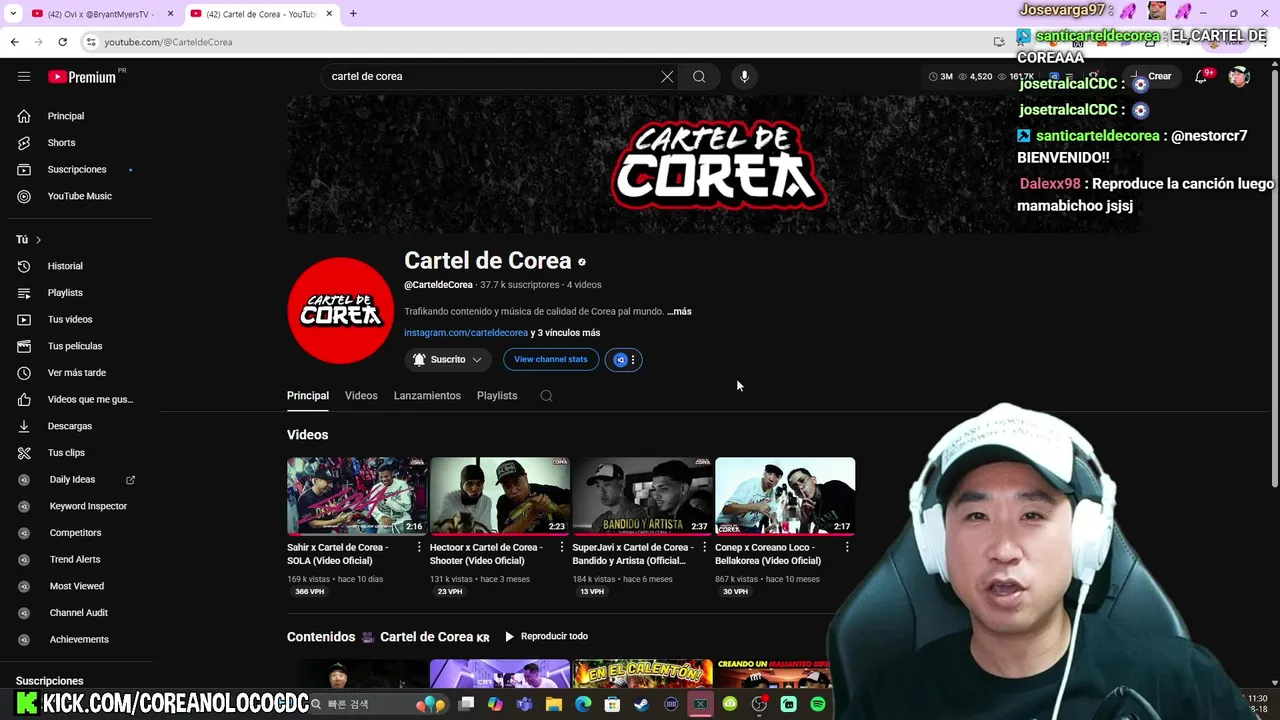Go to YouTube Premium home logo
This screenshot has width=1280, height=720.
point(82,76)
